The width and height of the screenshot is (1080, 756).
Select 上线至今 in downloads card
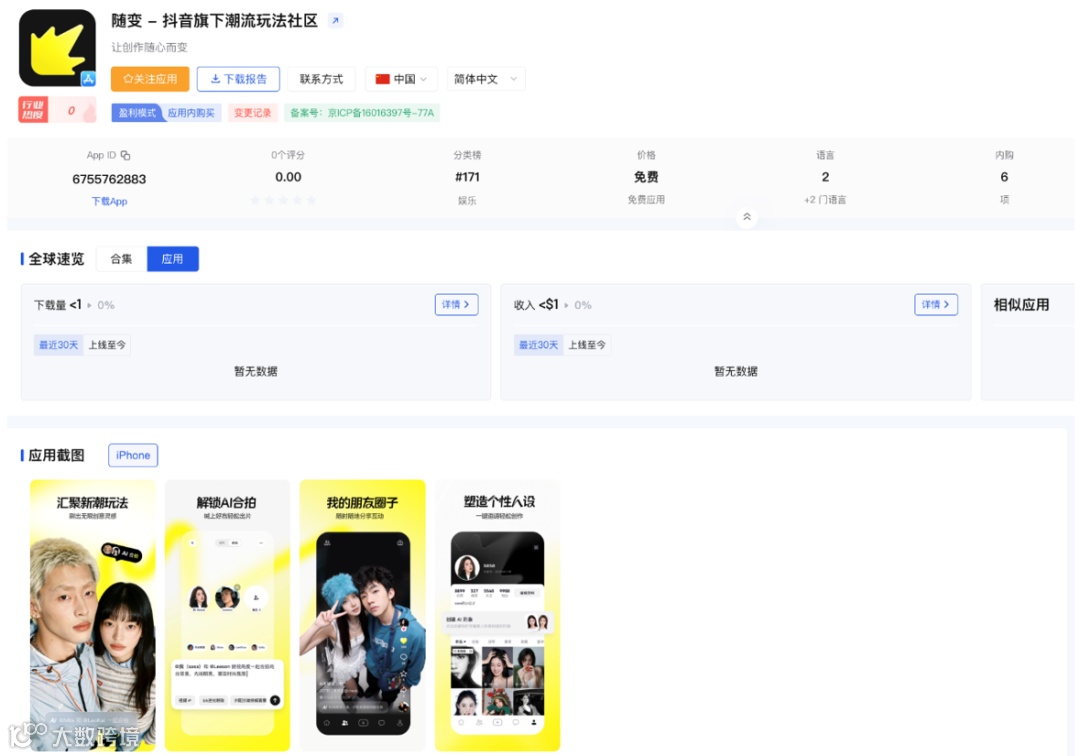pos(107,345)
